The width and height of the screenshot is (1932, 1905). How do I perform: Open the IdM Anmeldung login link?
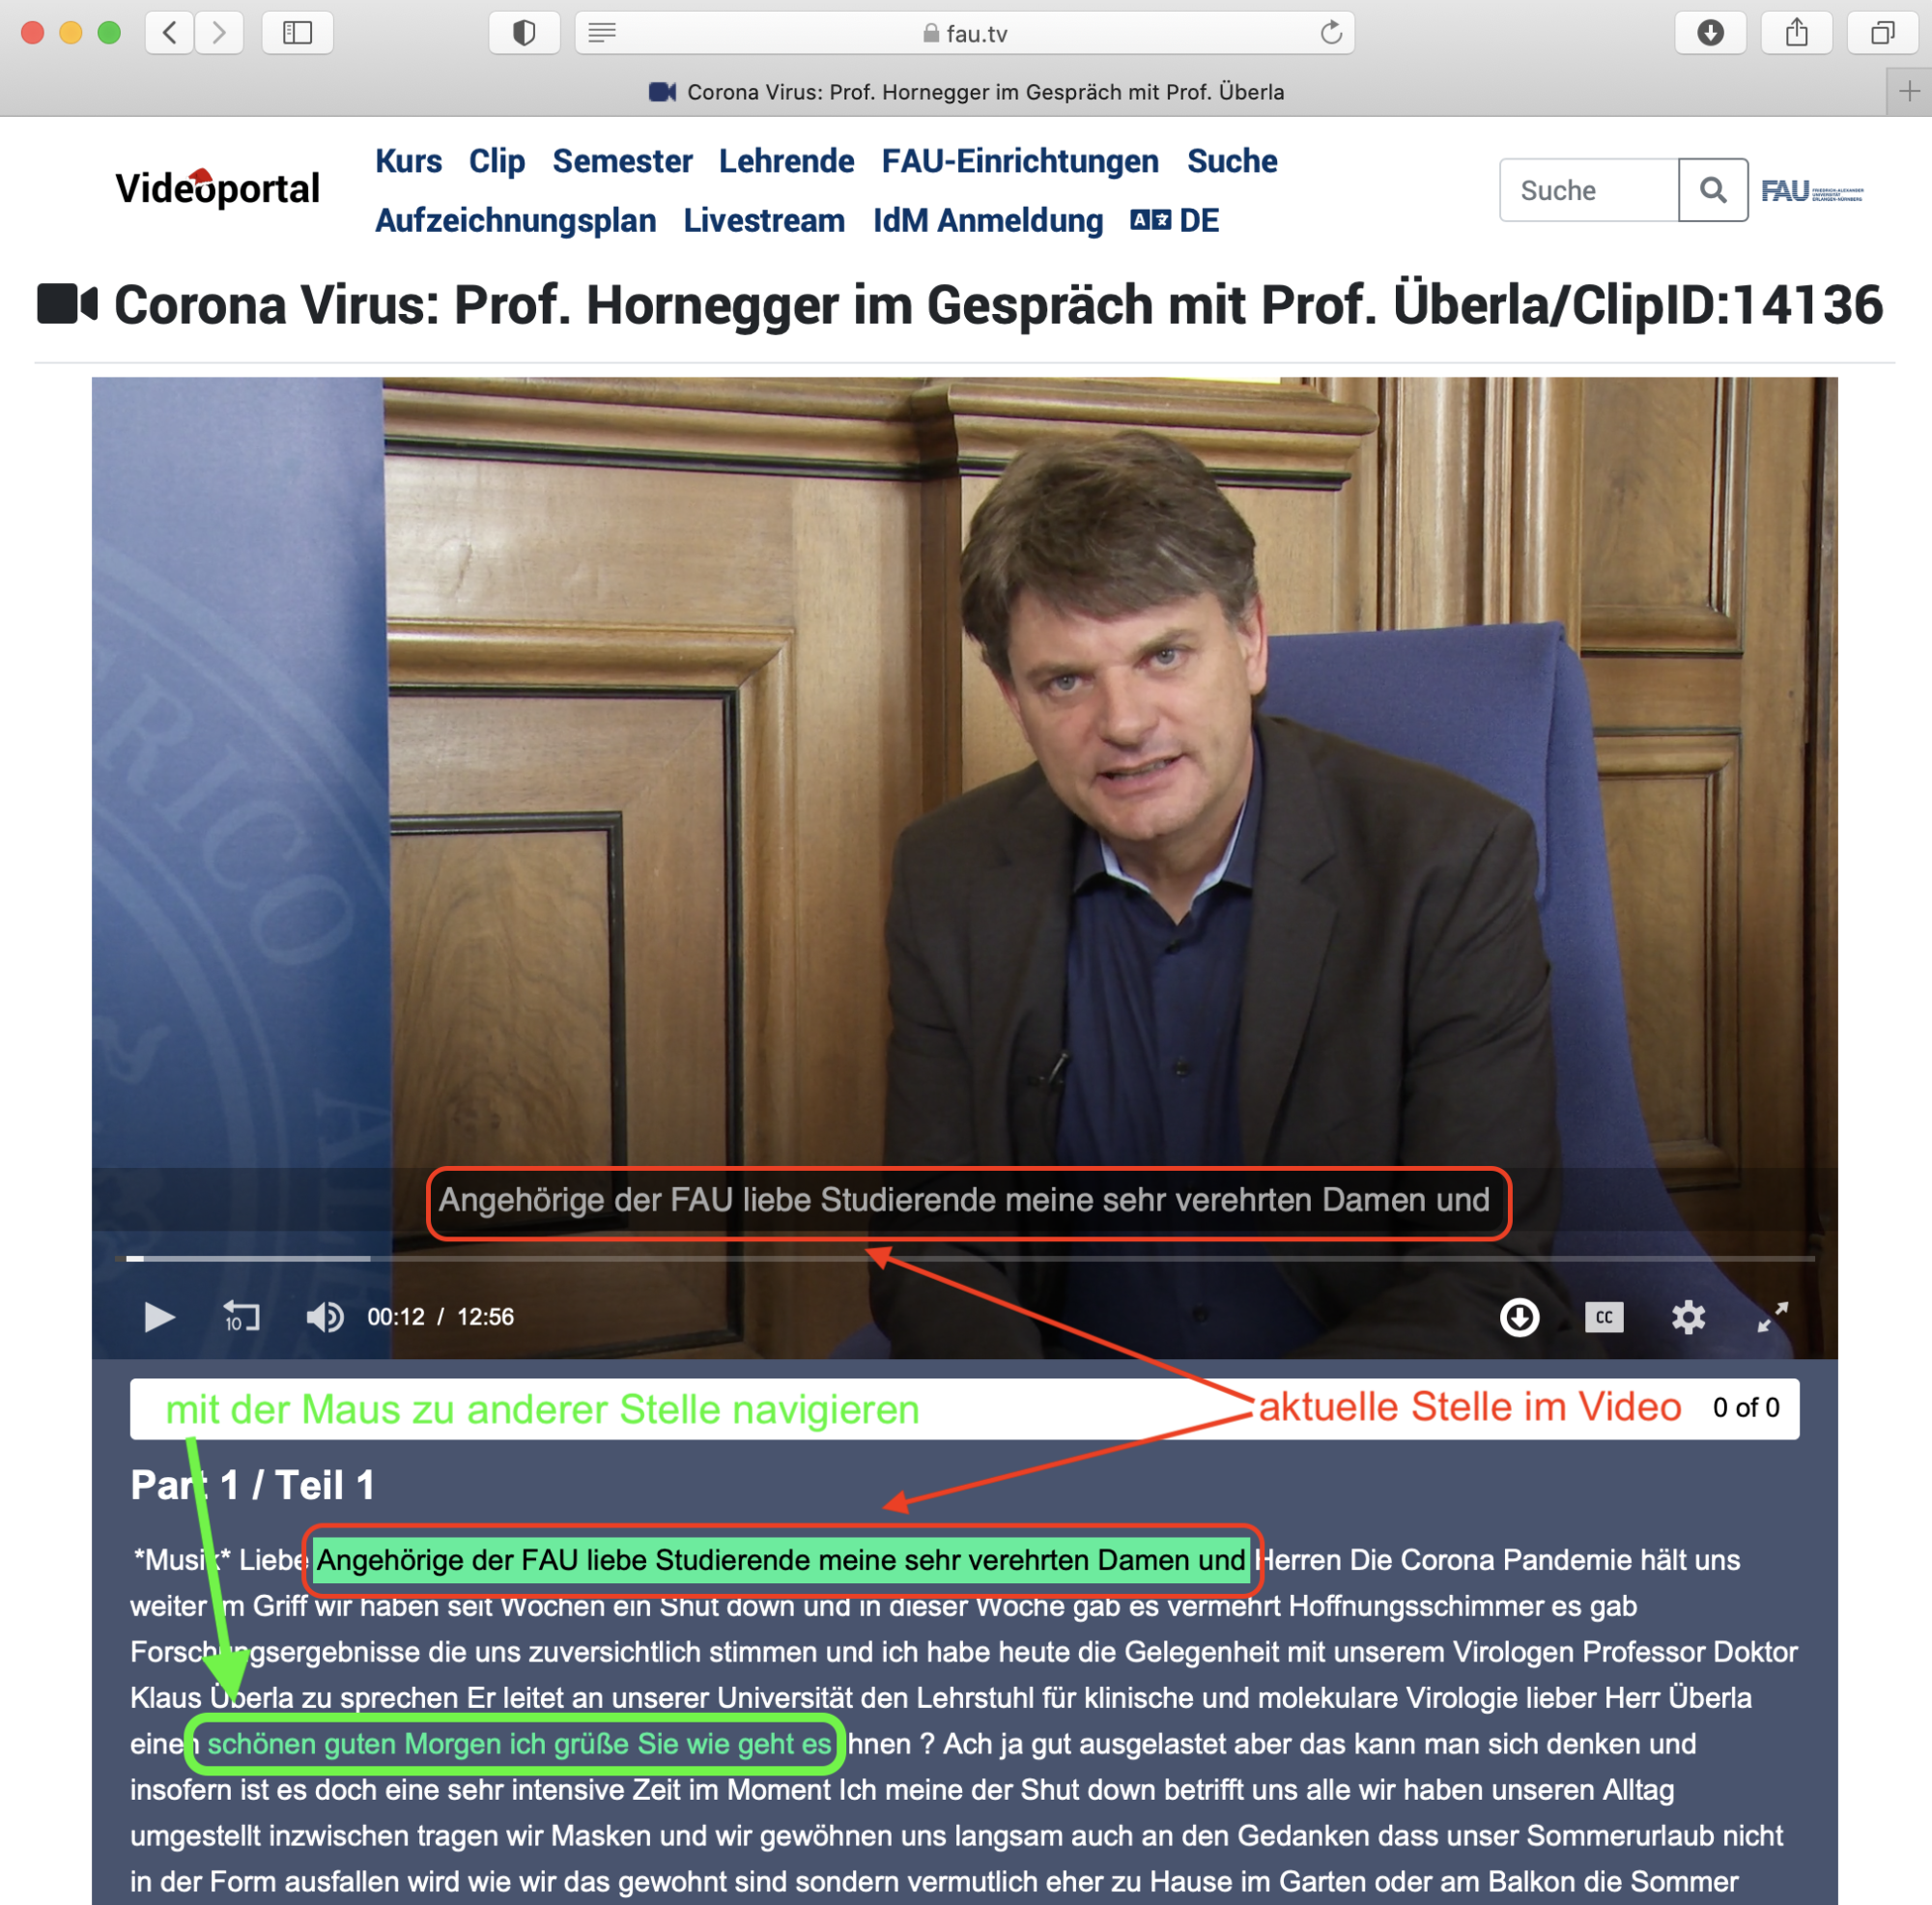tap(987, 220)
